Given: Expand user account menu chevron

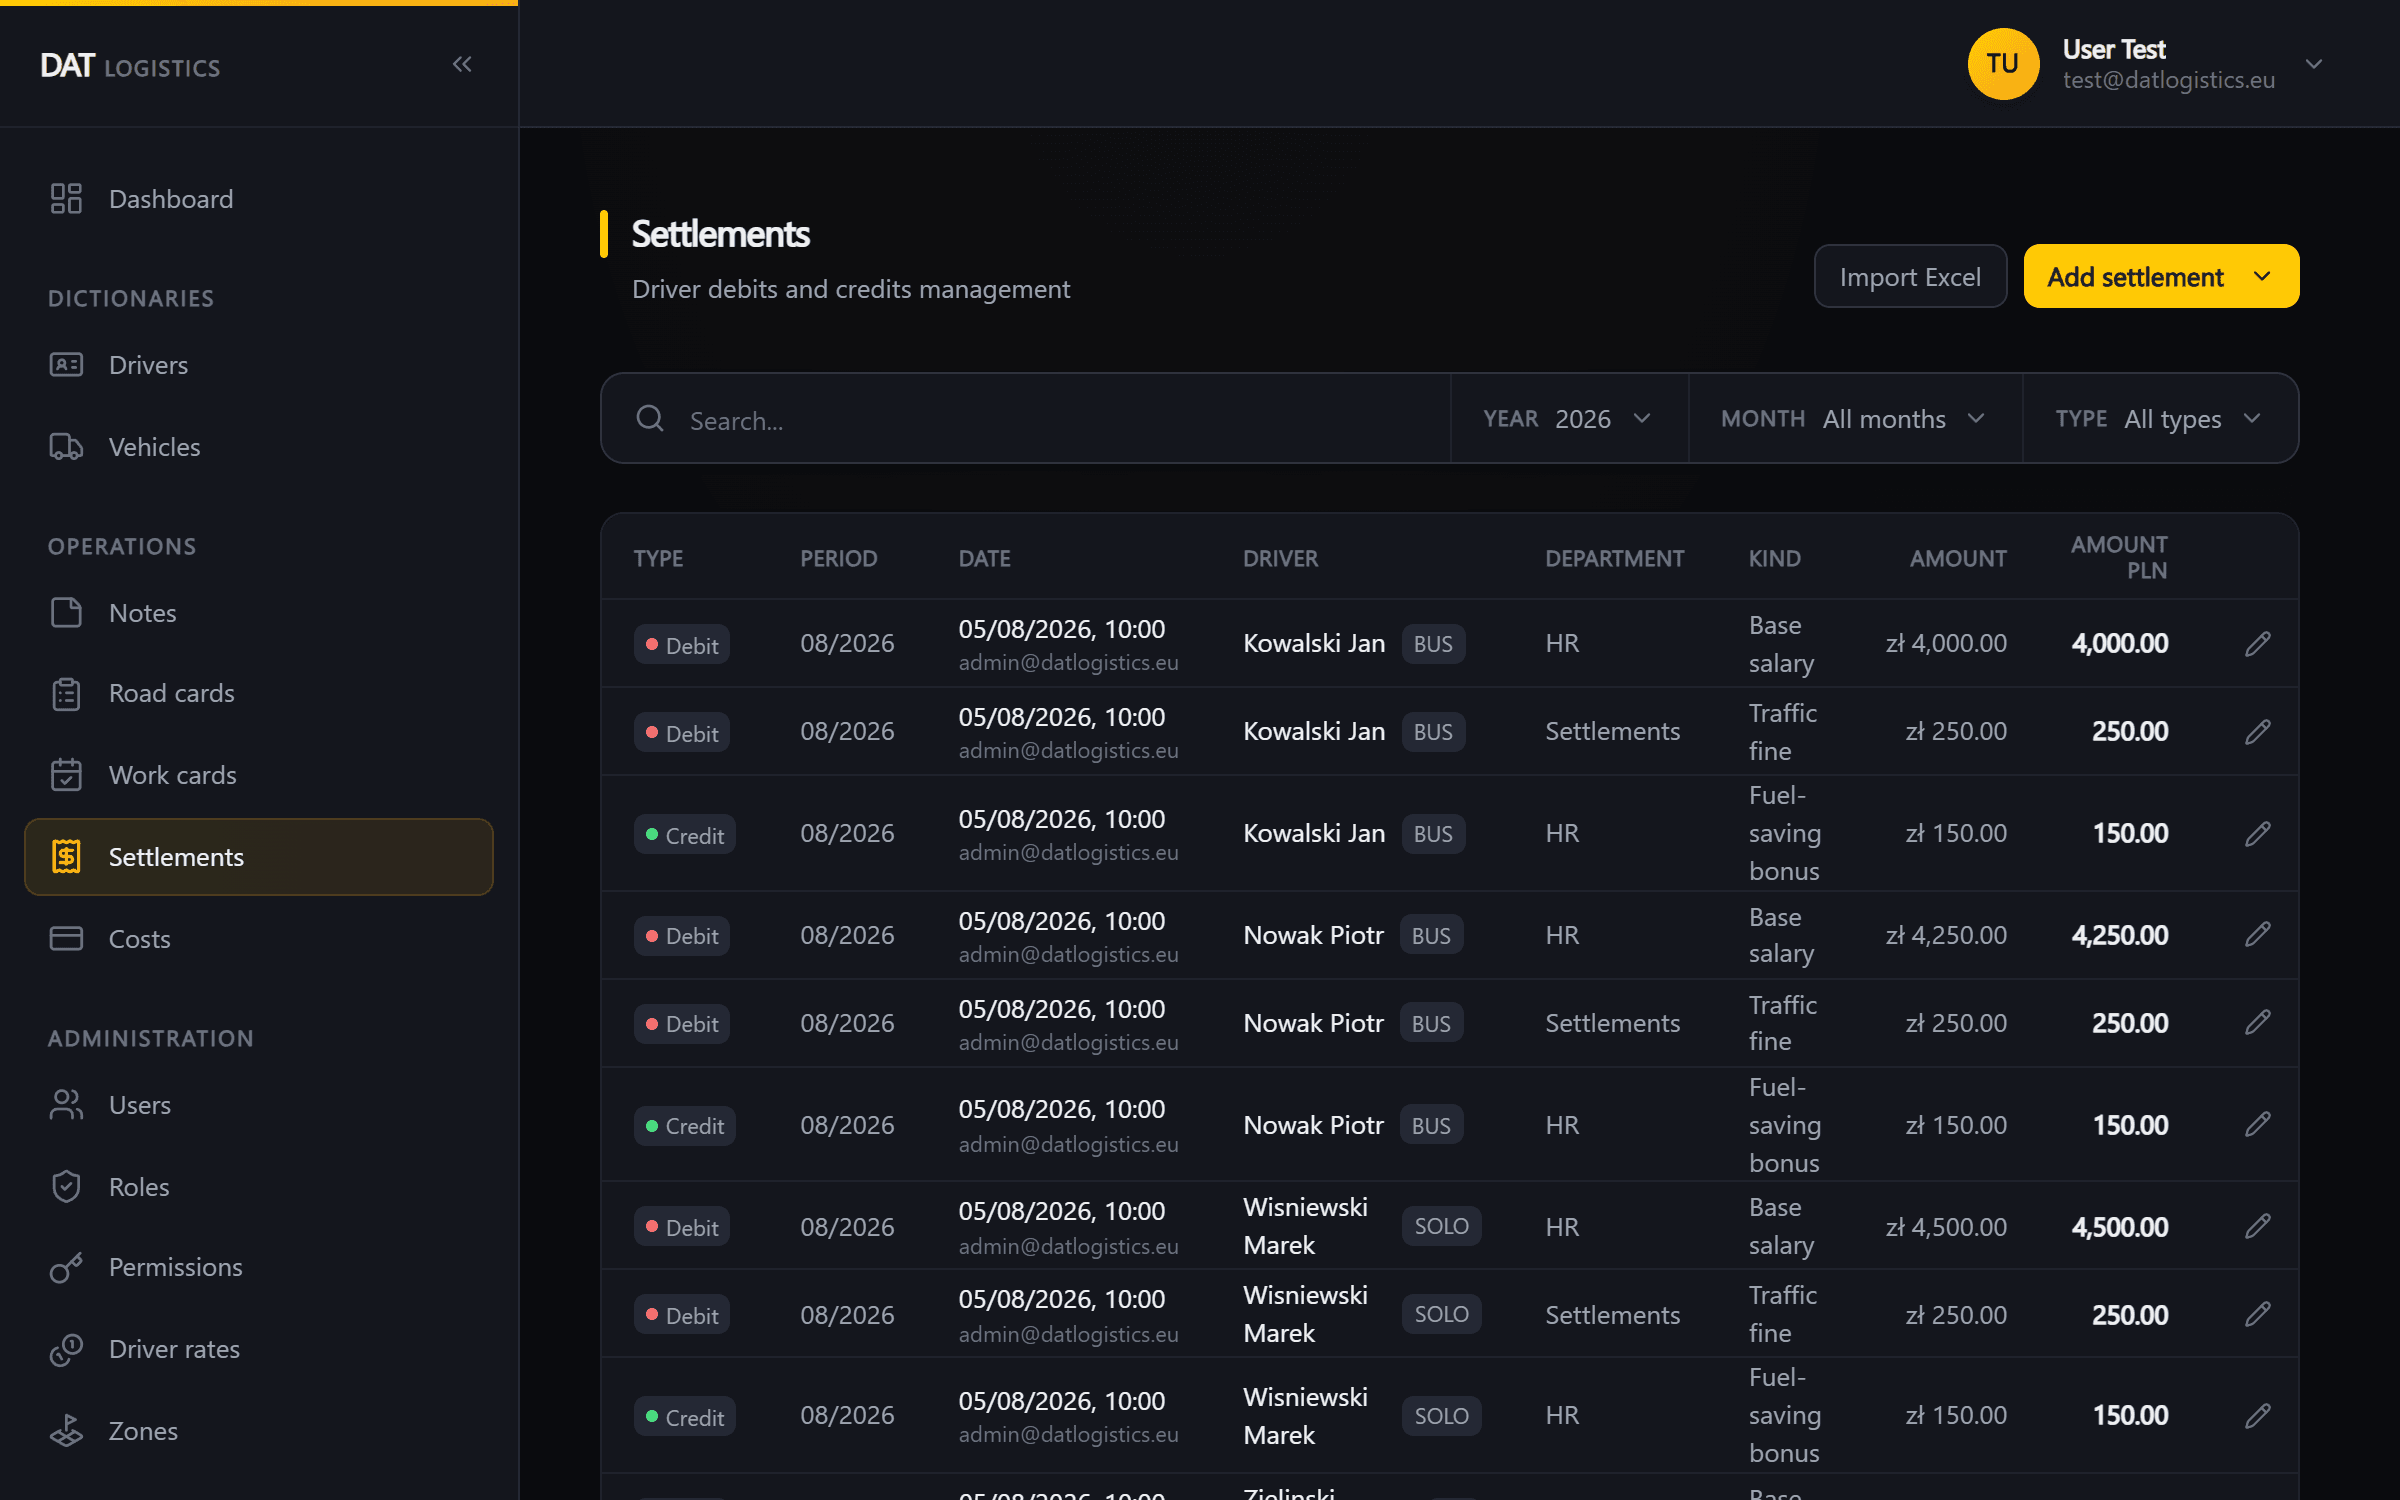Looking at the screenshot, I should click(2313, 64).
